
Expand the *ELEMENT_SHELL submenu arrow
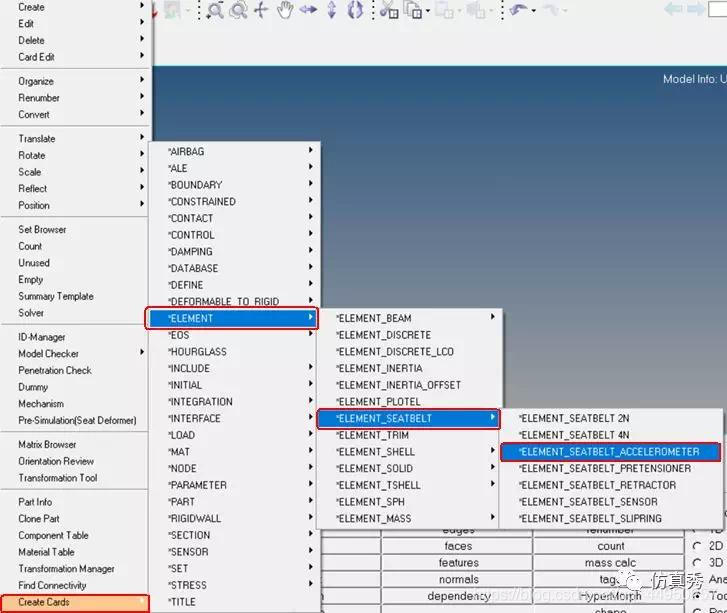[x=492, y=450]
